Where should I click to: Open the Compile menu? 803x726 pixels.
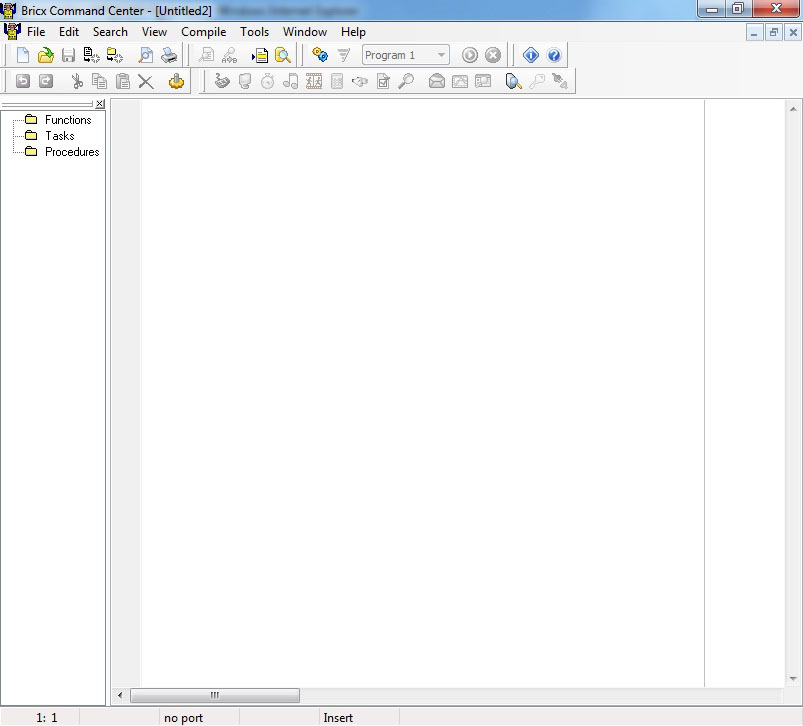point(203,32)
